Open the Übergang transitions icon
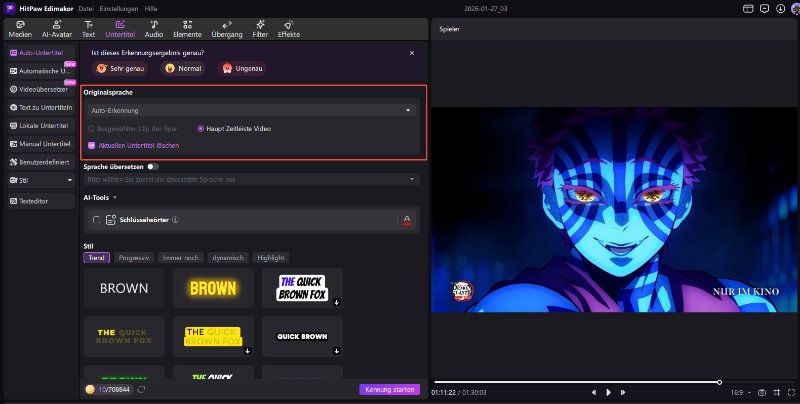The height and width of the screenshot is (404, 800). click(227, 24)
